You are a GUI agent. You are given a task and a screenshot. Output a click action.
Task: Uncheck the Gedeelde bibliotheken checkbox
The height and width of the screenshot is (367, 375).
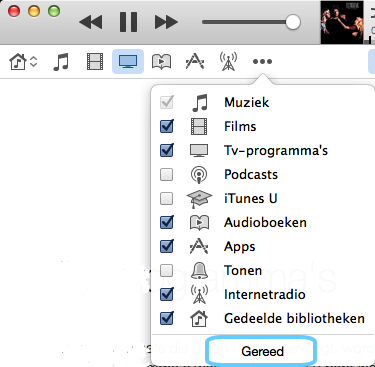[167, 318]
